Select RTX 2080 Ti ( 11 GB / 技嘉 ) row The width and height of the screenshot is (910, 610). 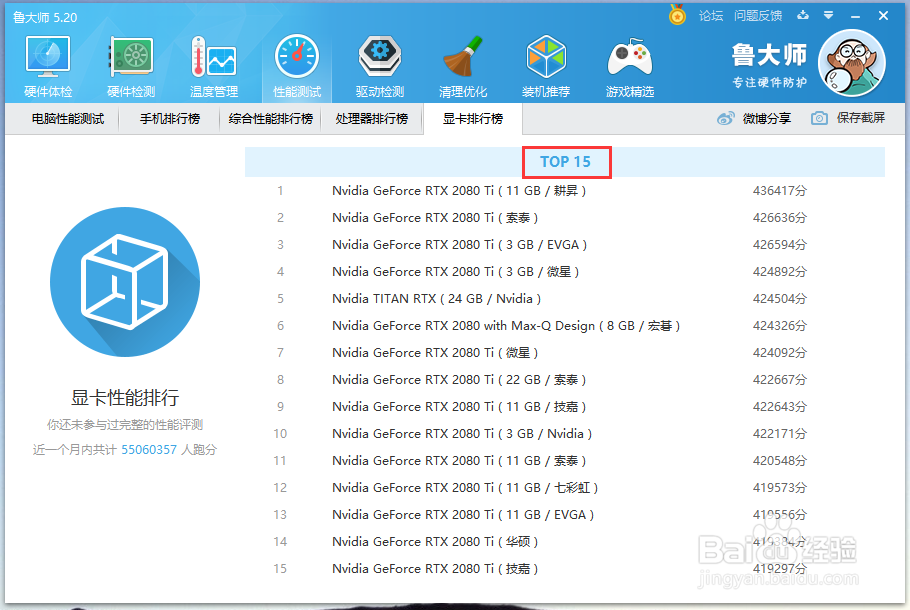(565, 407)
